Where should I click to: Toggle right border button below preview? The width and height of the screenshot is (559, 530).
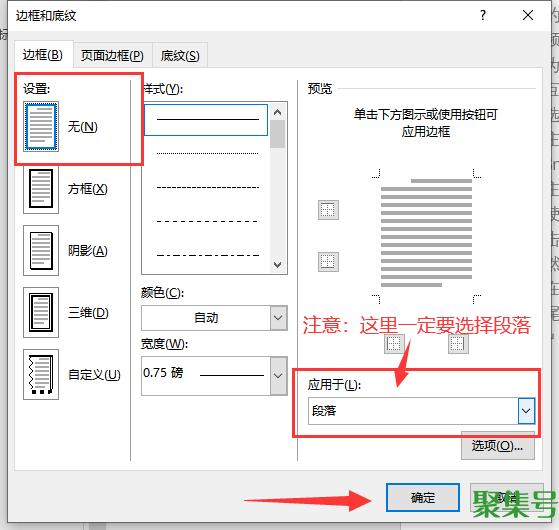458,344
